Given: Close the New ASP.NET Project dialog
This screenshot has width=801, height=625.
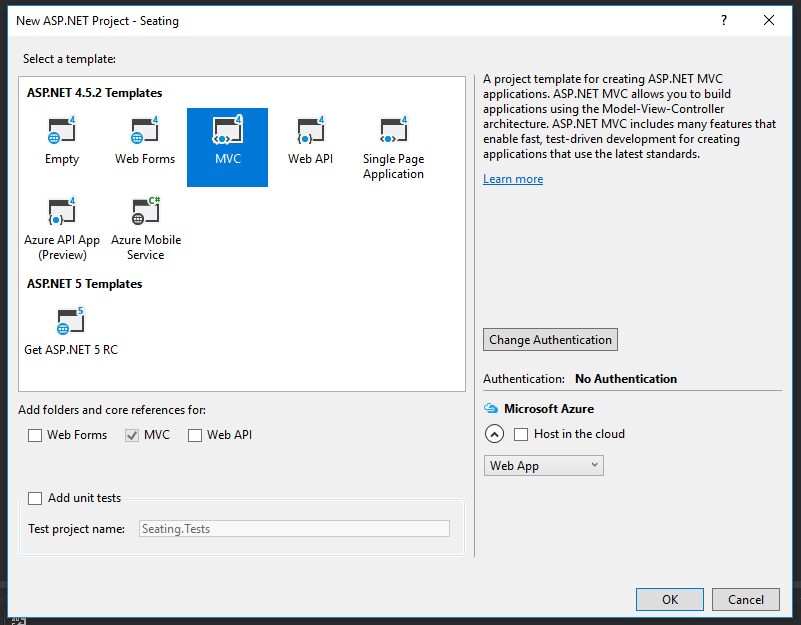Looking at the screenshot, I should coord(769,20).
